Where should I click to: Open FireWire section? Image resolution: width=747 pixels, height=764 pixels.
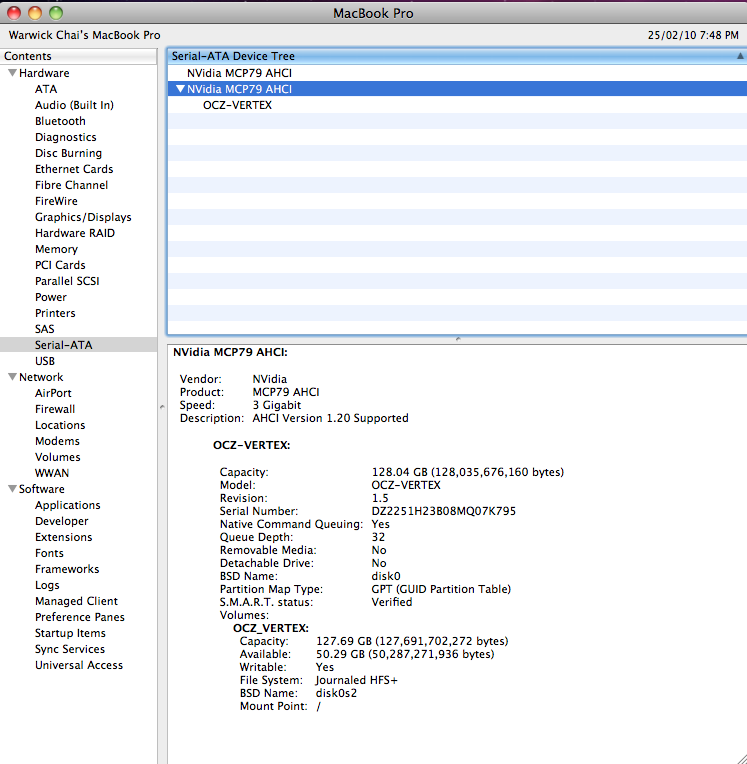click(56, 201)
